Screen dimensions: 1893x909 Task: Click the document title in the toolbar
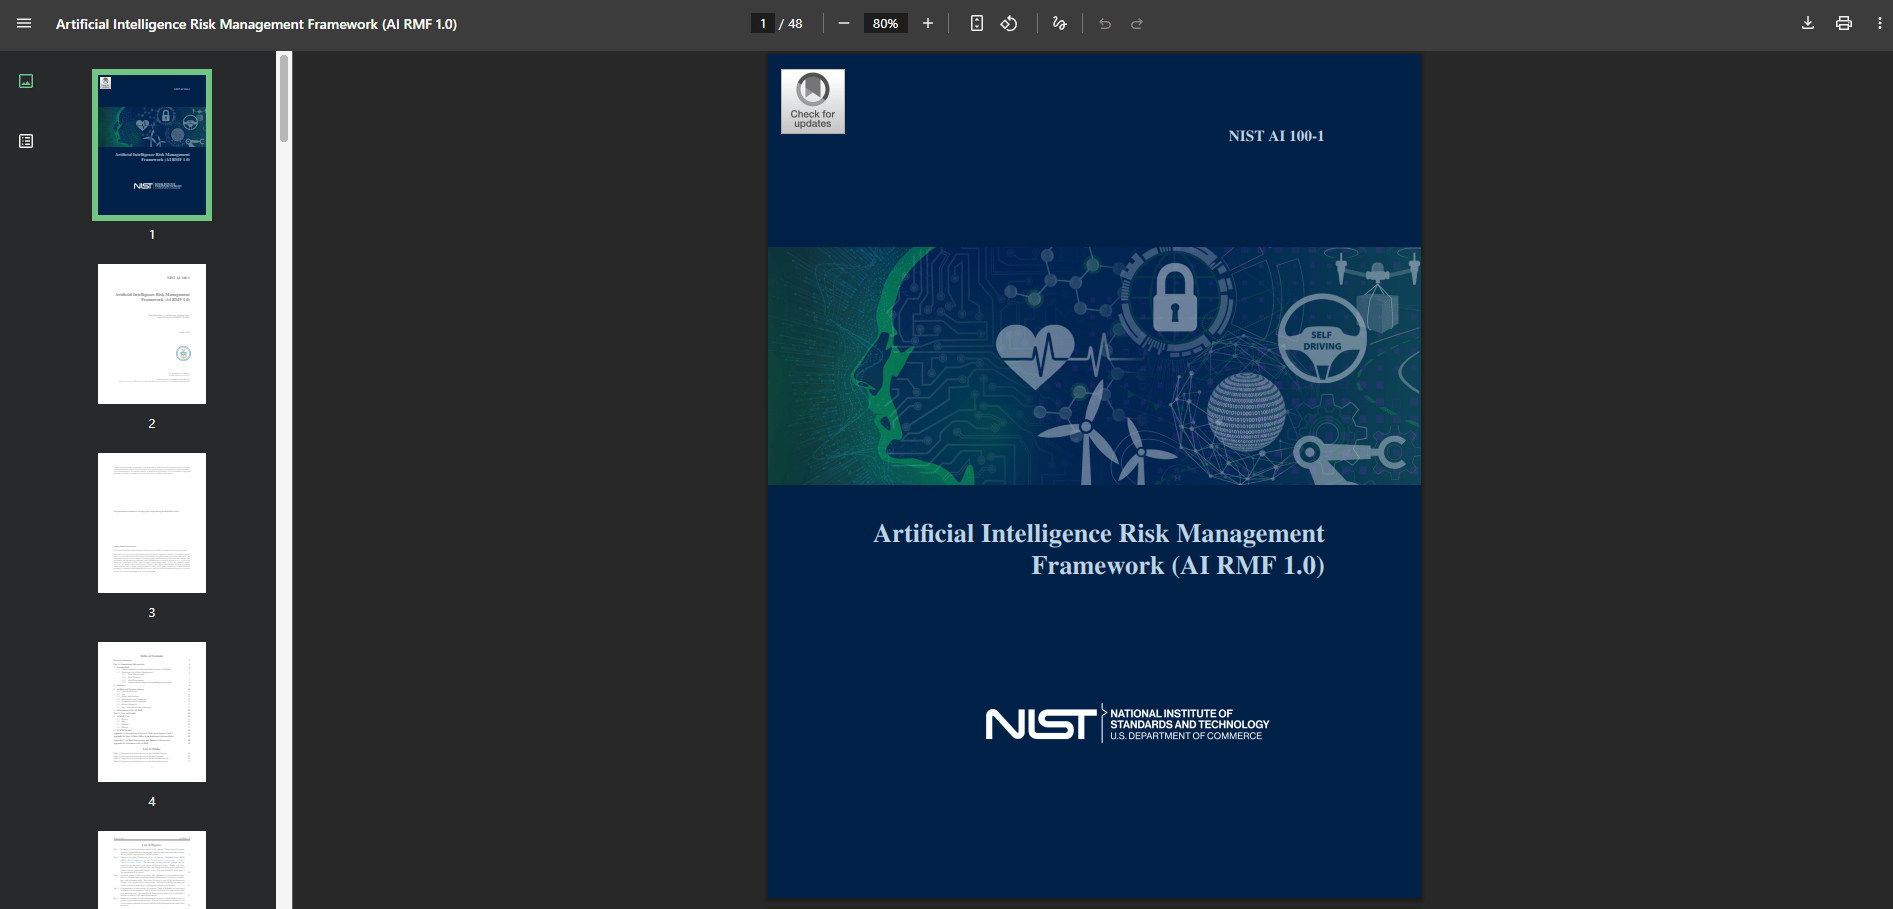[x=256, y=24]
